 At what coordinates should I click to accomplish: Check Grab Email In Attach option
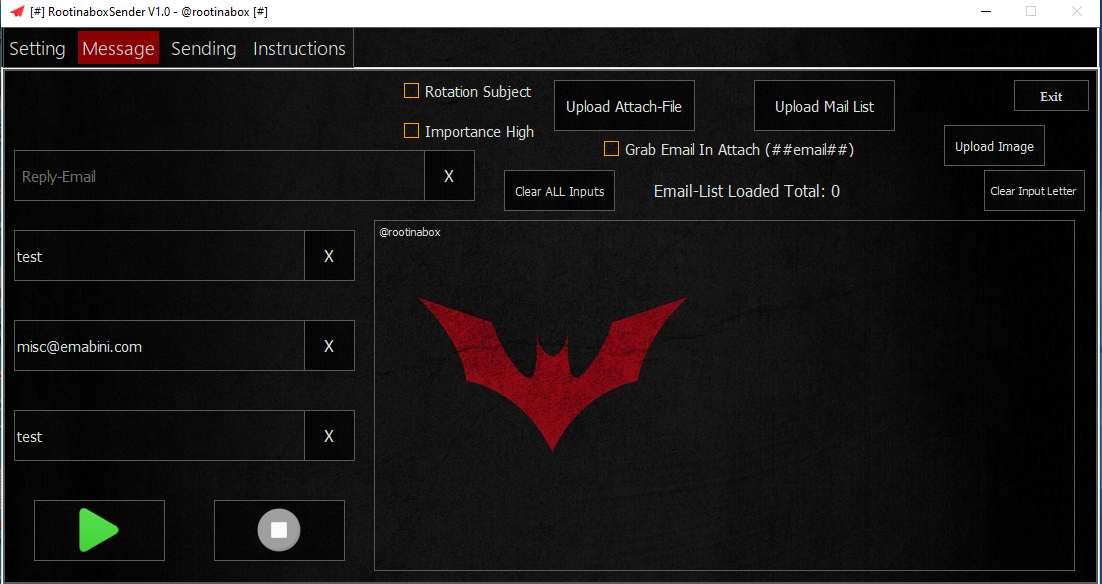pos(611,149)
